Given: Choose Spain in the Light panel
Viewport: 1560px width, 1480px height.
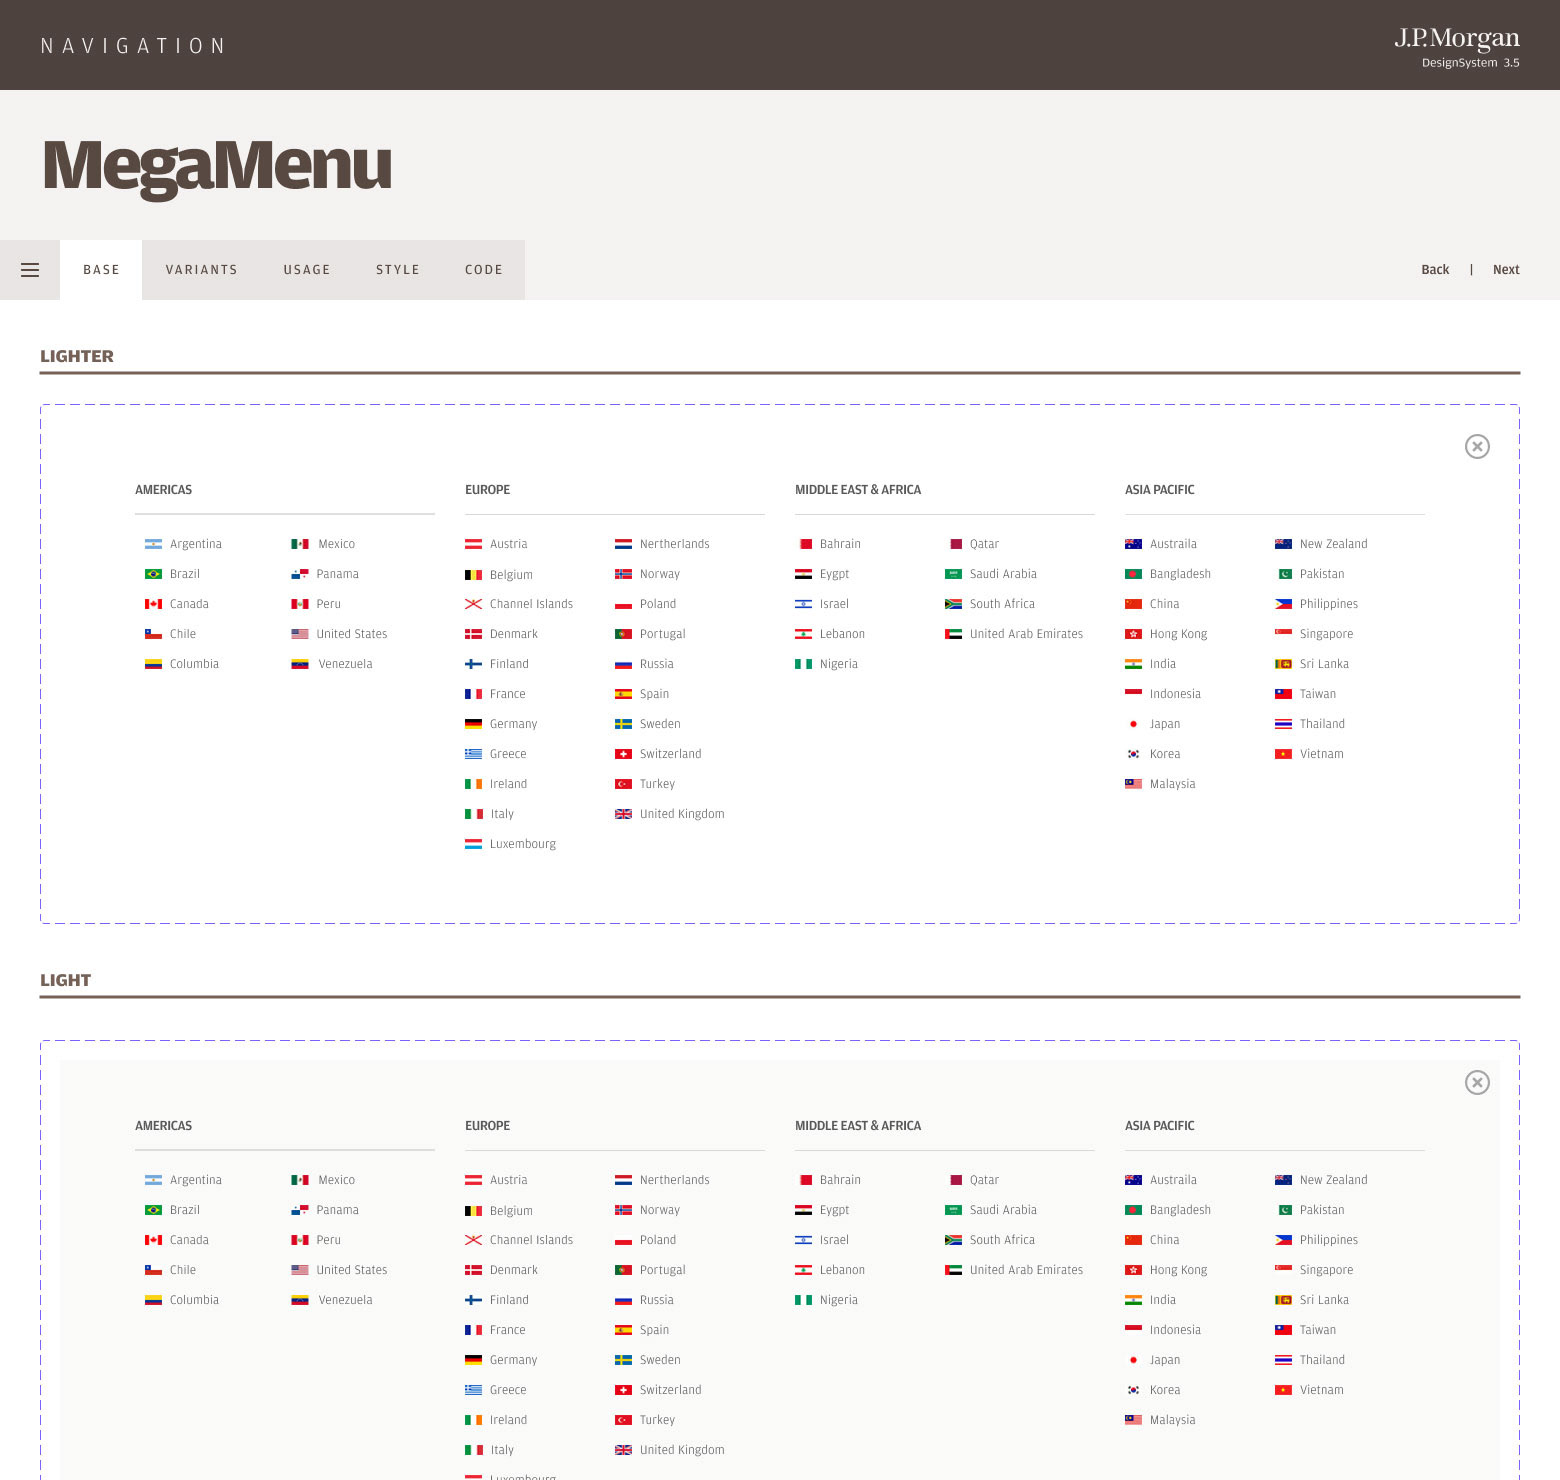Looking at the screenshot, I should (655, 1330).
